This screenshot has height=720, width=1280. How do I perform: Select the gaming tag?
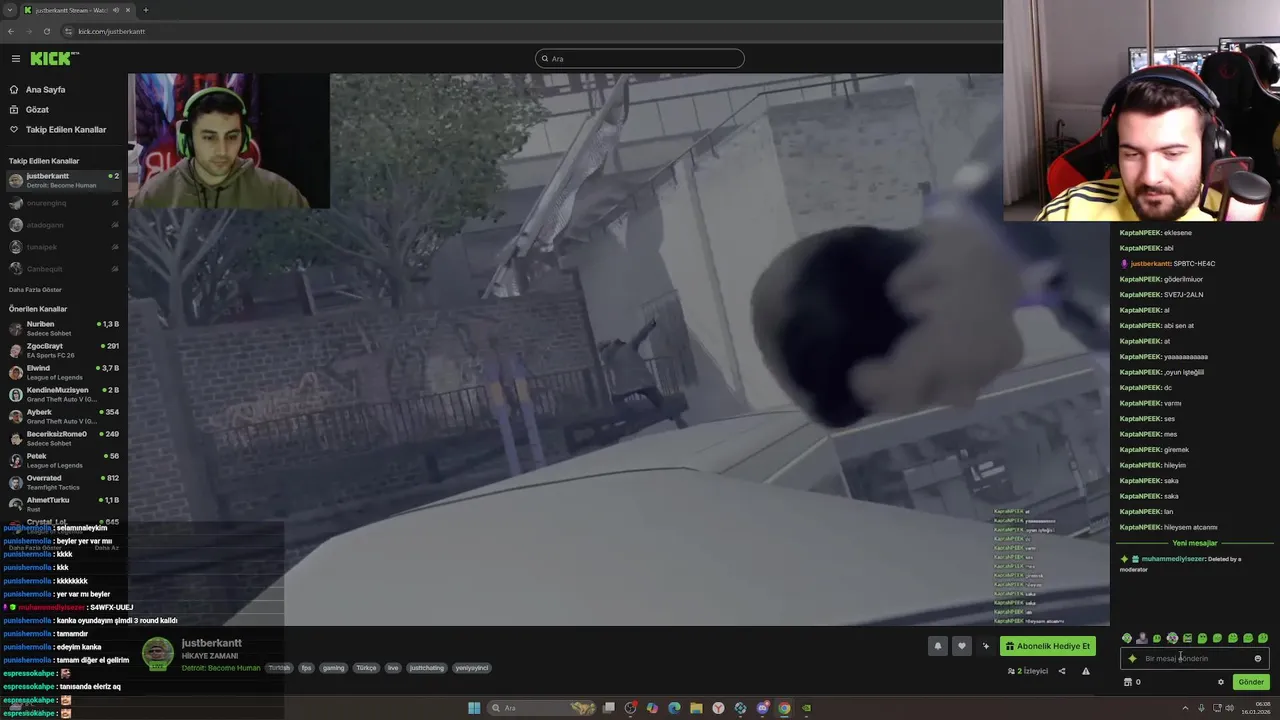pos(333,668)
